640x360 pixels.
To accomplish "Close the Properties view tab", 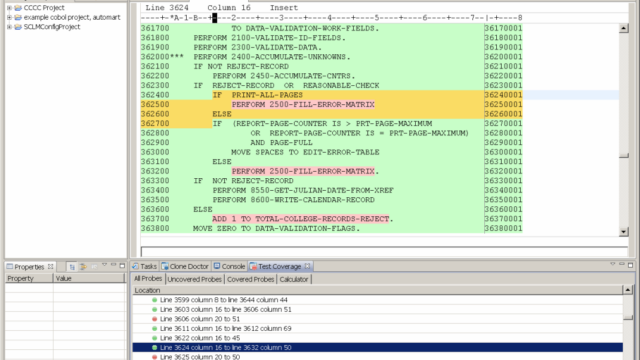I will pos(51,267).
